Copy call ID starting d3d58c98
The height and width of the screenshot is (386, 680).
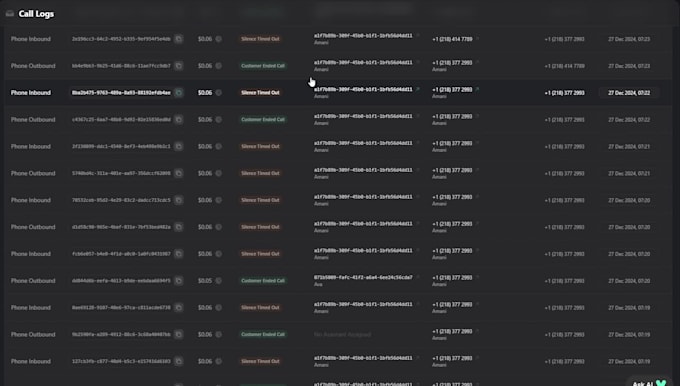pos(178,227)
